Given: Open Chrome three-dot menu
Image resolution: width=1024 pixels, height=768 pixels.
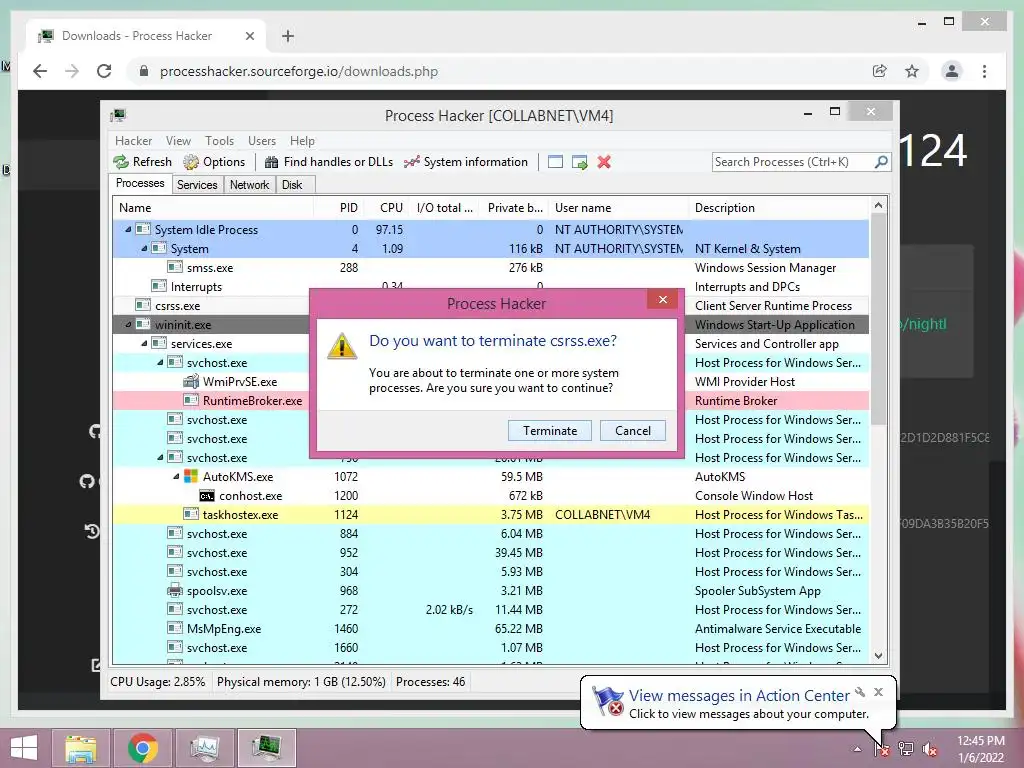Looking at the screenshot, I should point(984,71).
